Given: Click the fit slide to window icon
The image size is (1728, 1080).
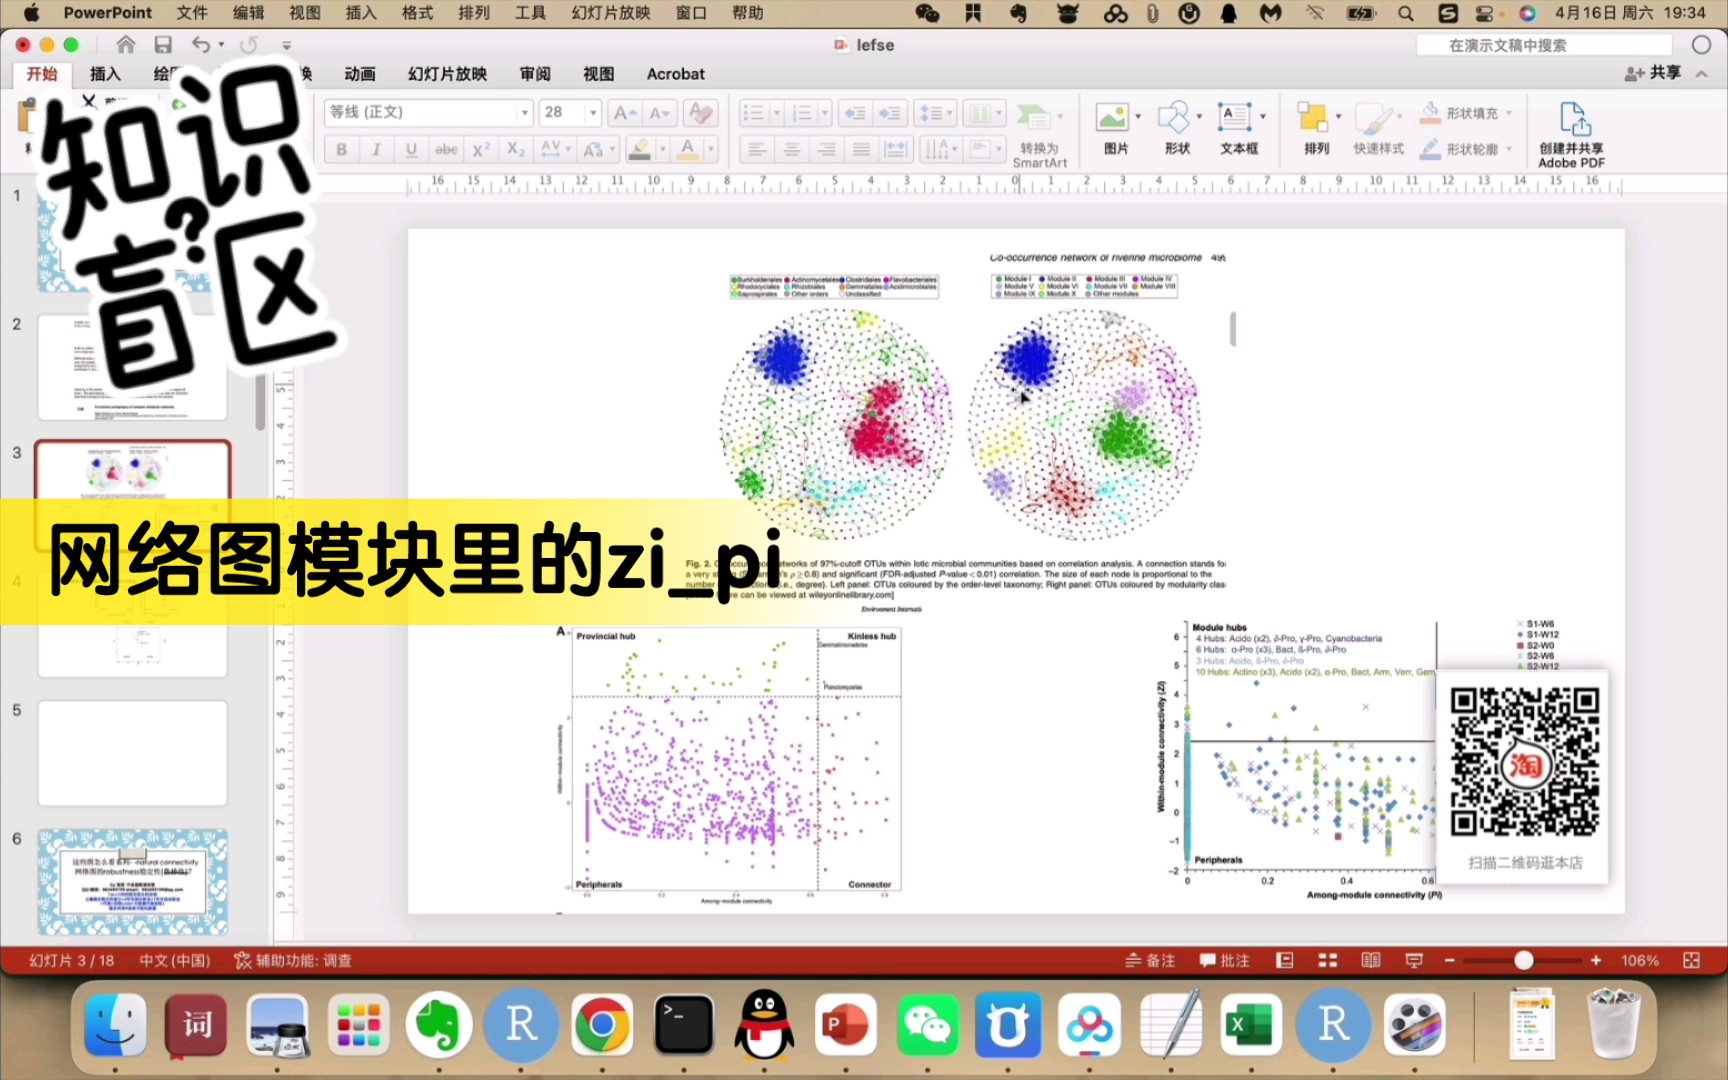Looking at the screenshot, I should coord(1691,960).
